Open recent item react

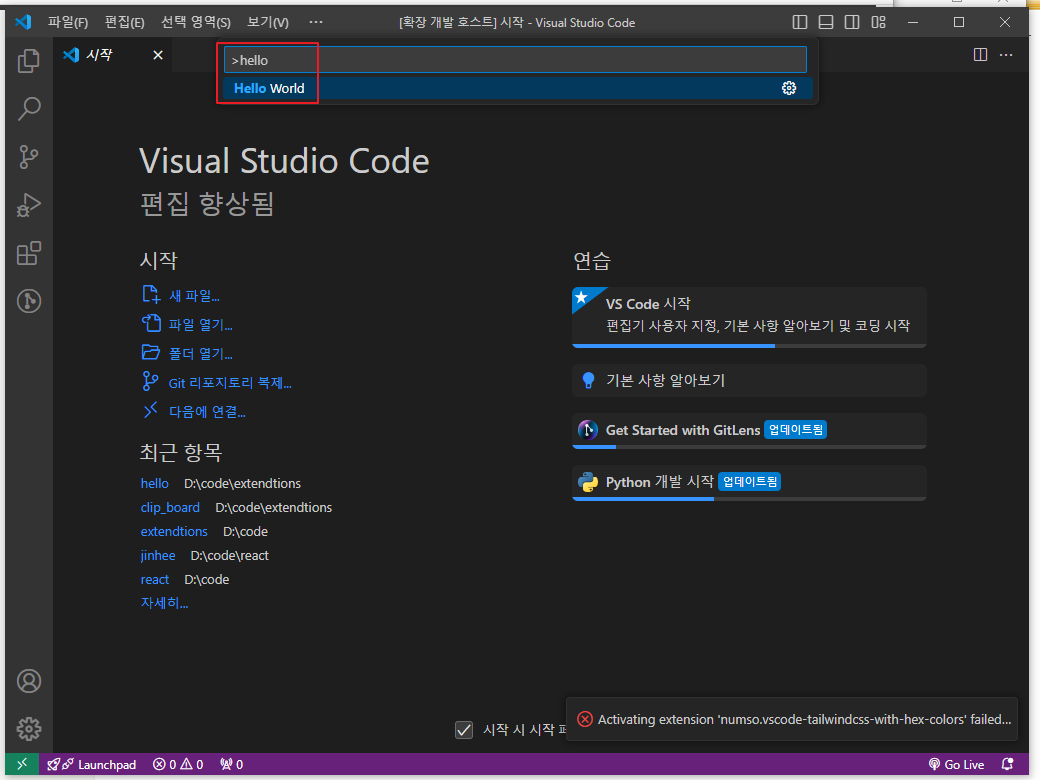click(155, 579)
